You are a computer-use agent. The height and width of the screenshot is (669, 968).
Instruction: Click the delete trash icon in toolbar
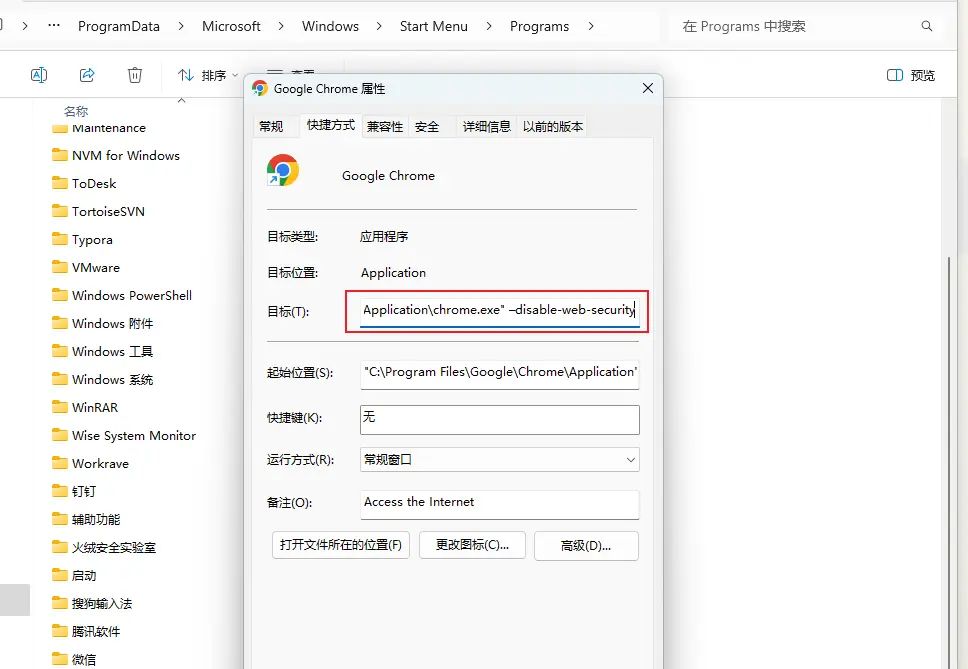coord(135,75)
